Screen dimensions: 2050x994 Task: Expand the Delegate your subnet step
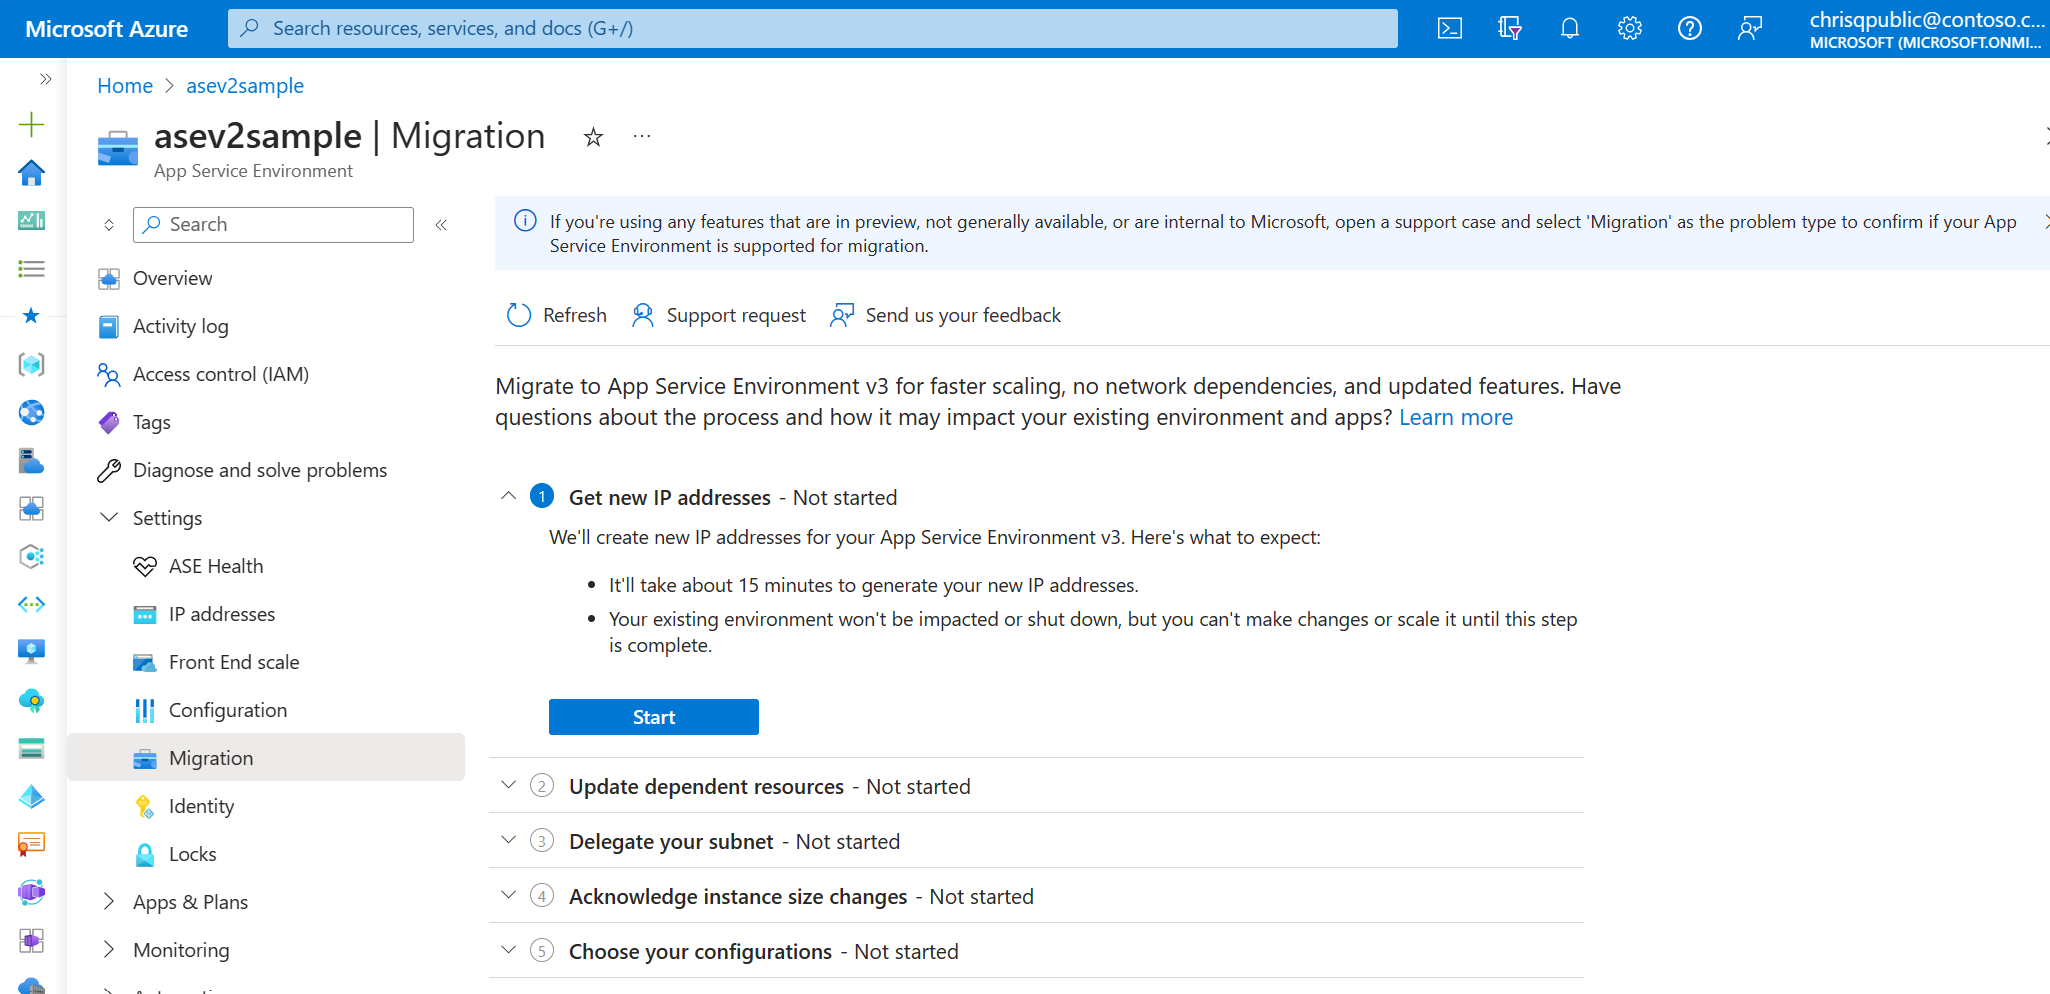click(509, 841)
